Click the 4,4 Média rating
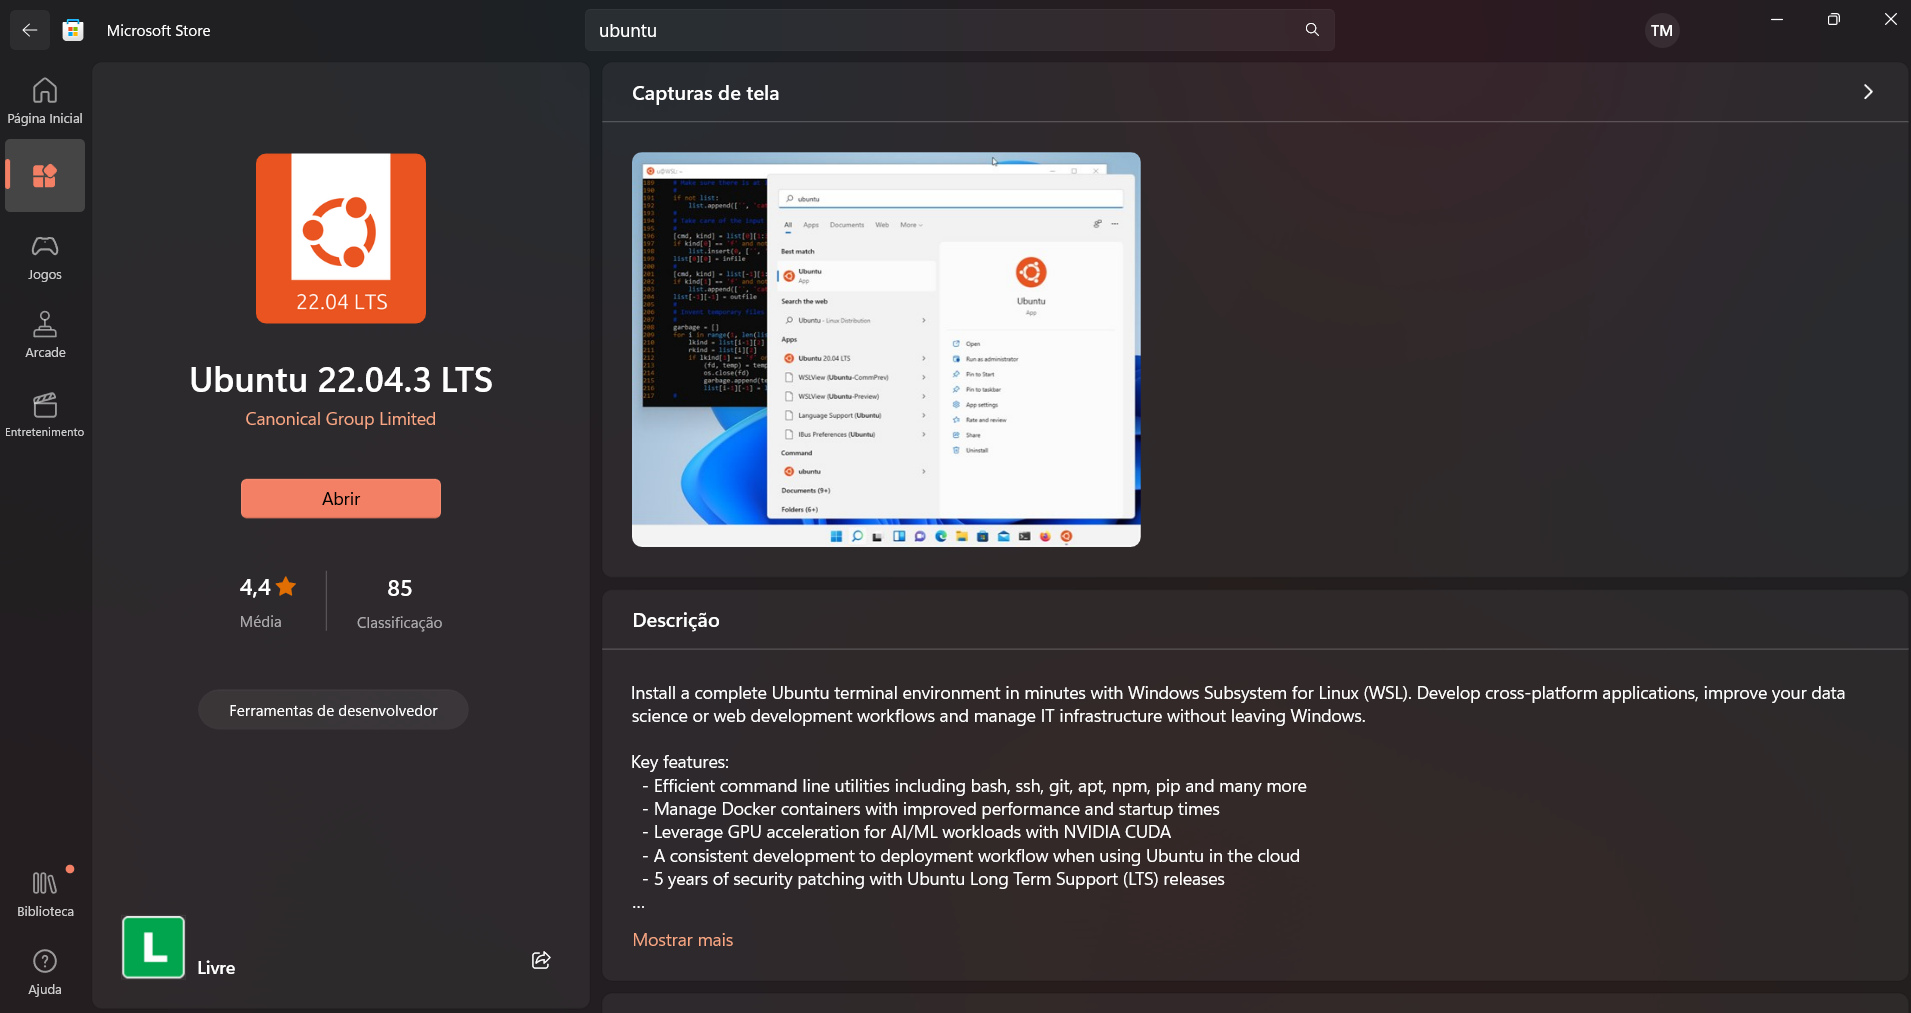The image size is (1911, 1013). point(267,602)
